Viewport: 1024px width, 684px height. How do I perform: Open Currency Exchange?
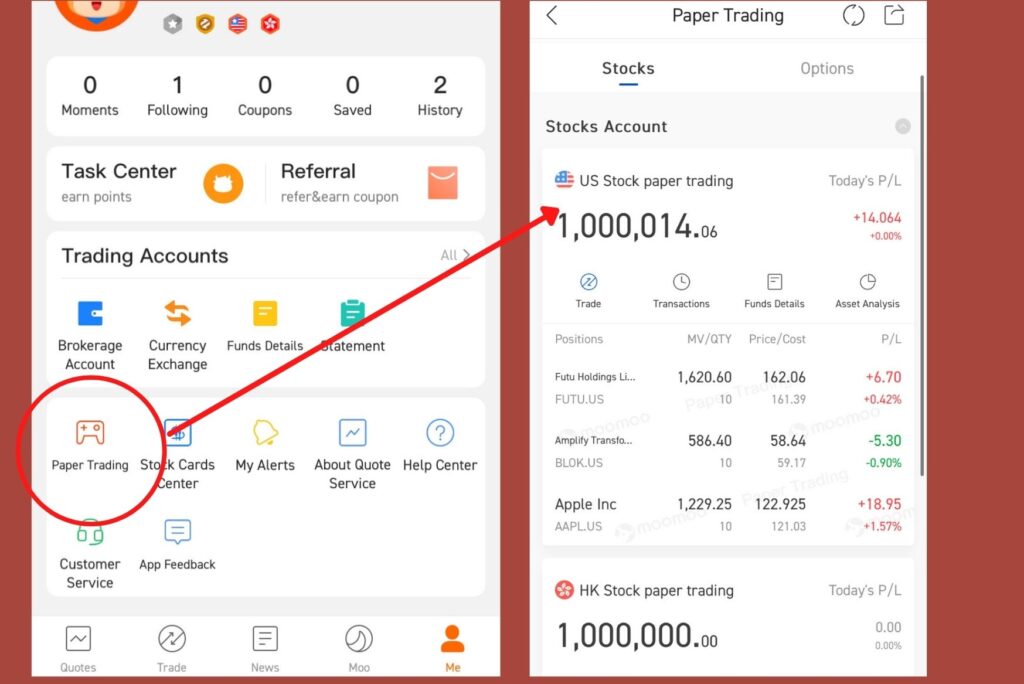pos(178,336)
